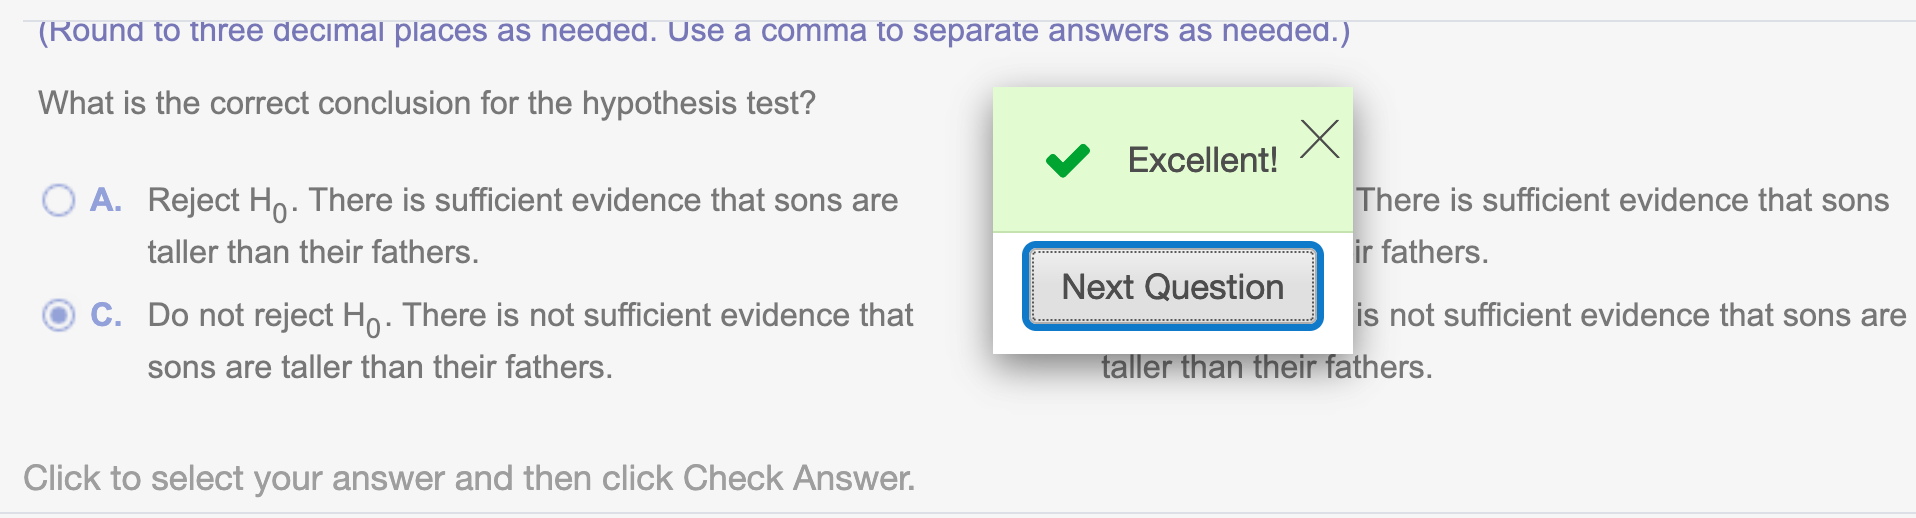Click right-side option 'is not sufficient evidence that sons are'
The height and width of the screenshot is (518, 1916).
tap(1631, 315)
